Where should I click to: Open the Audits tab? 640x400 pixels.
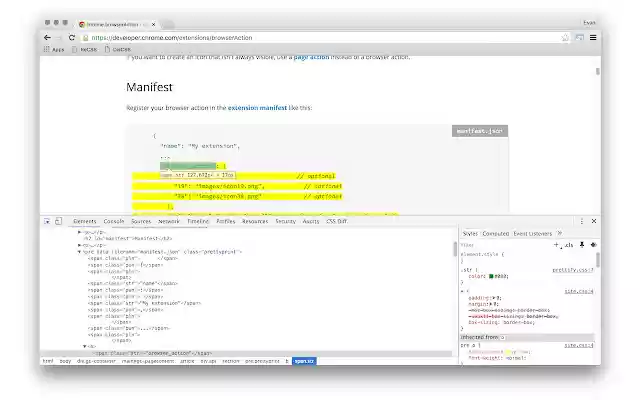point(311,221)
